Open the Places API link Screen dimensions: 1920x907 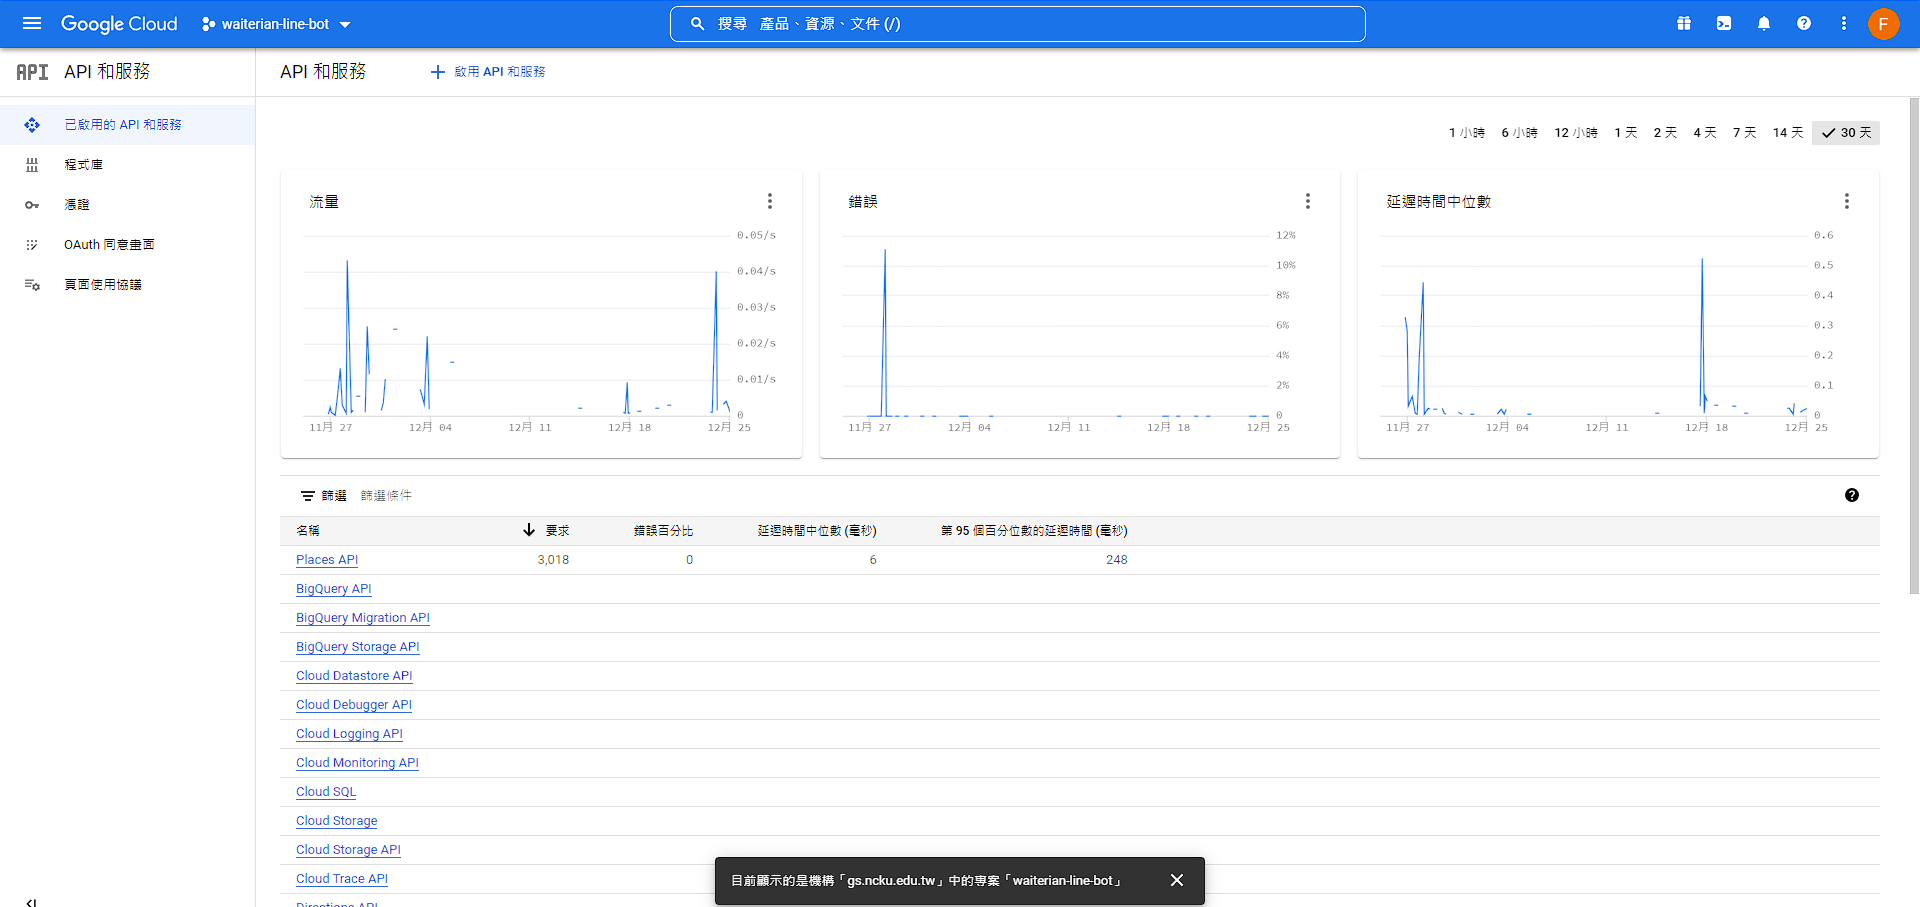click(x=327, y=560)
